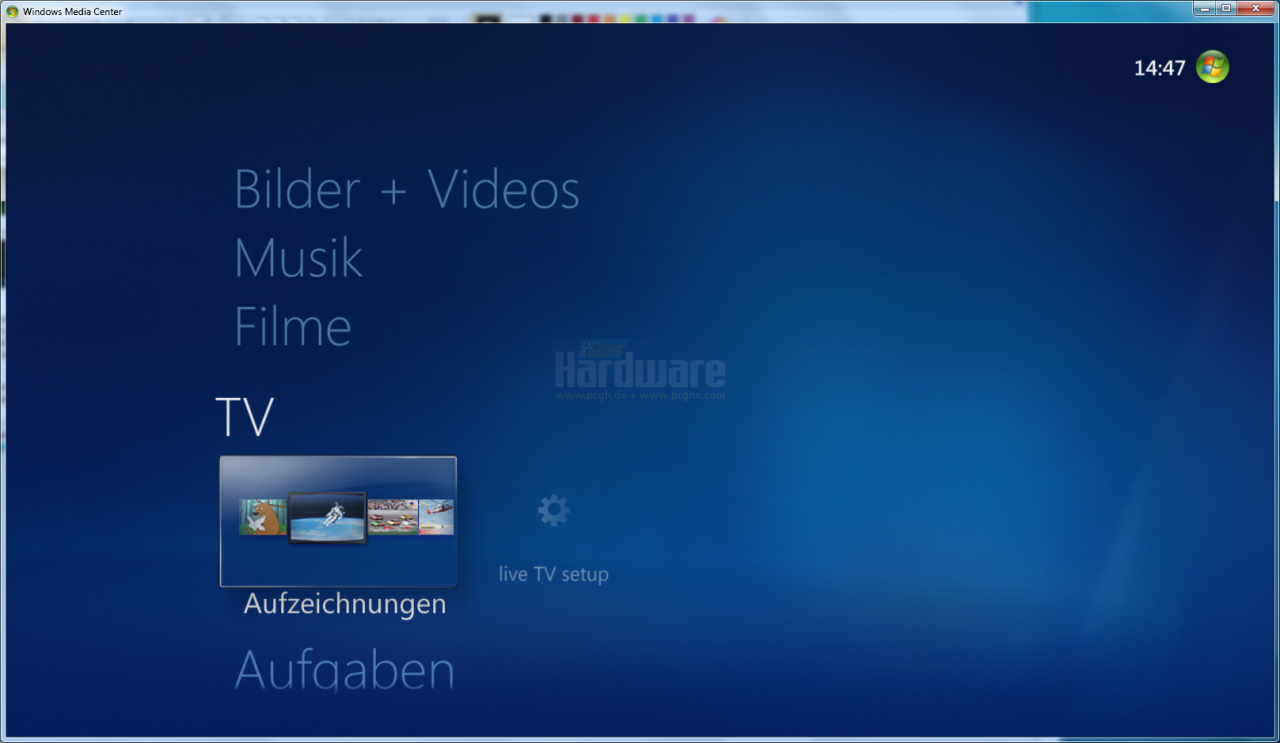
Task: Maximize the Windows Media Center window
Action: click(x=1226, y=8)
